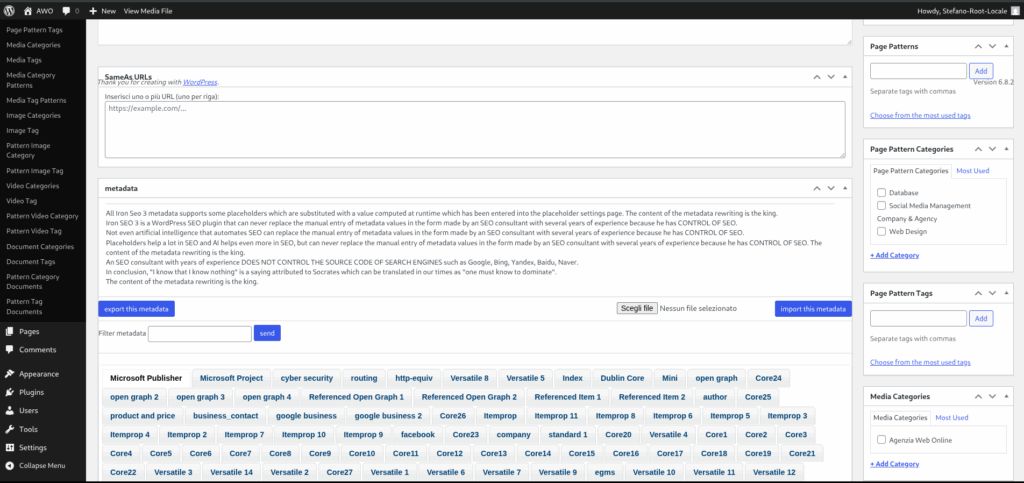Move Page Patterns panel up
The height and width of the screenshot is (483, 1024).
click(978, 46)
